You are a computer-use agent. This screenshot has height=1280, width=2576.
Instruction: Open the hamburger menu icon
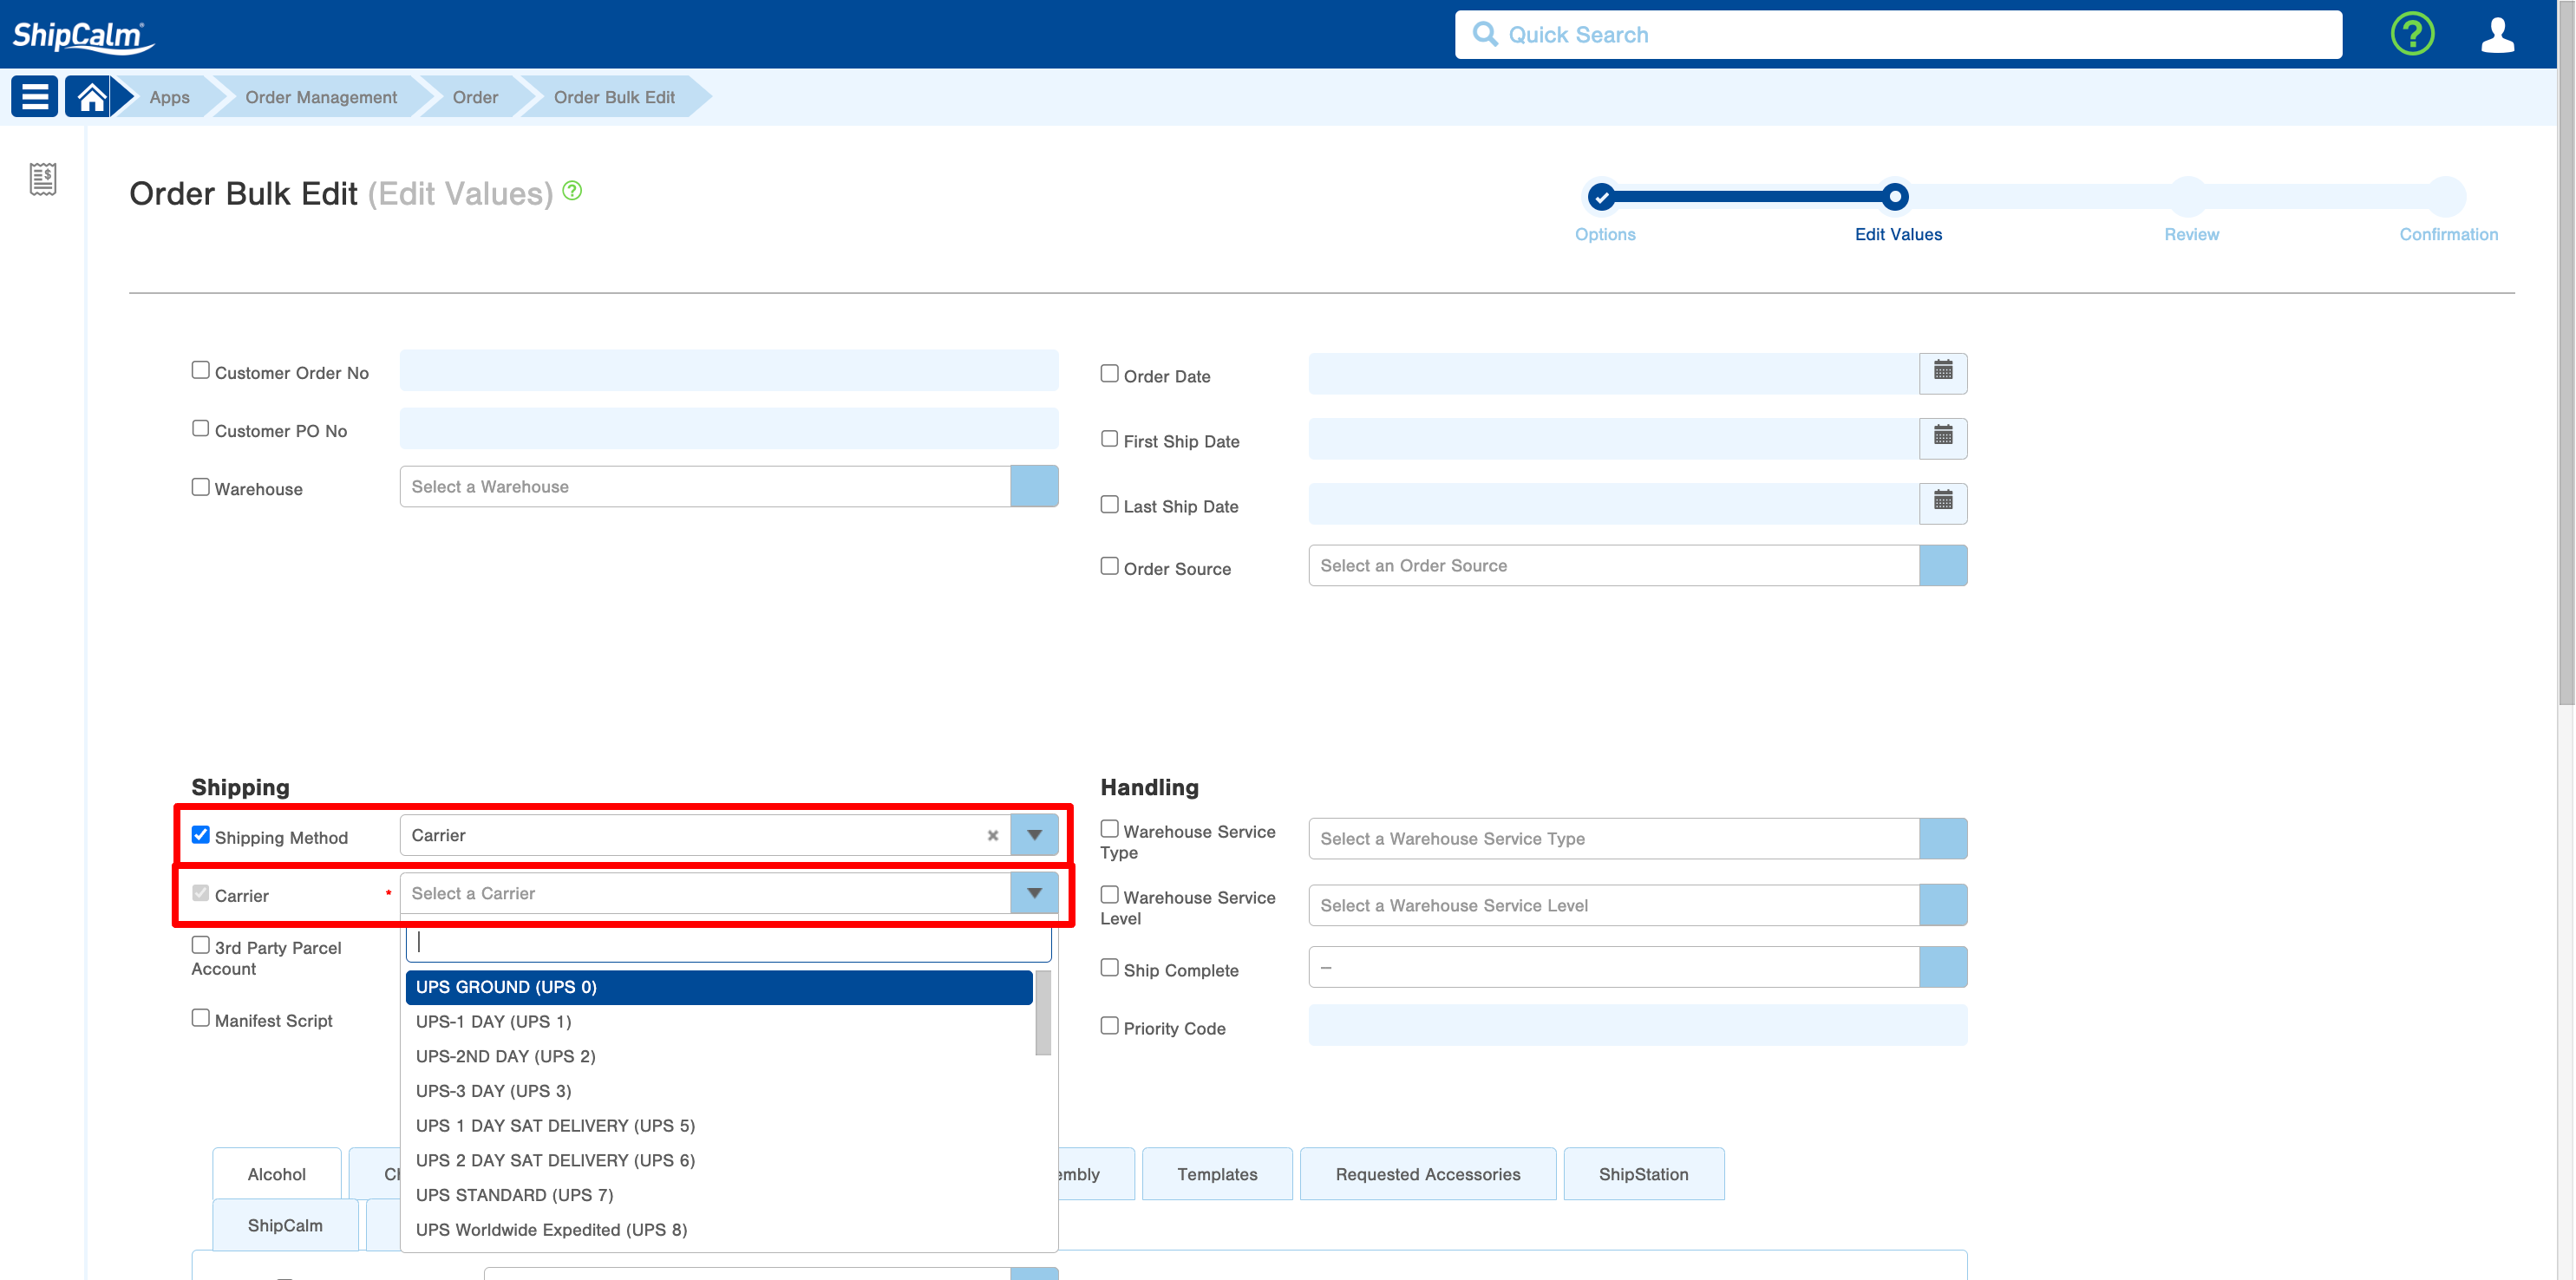click(x=34, y=96)
